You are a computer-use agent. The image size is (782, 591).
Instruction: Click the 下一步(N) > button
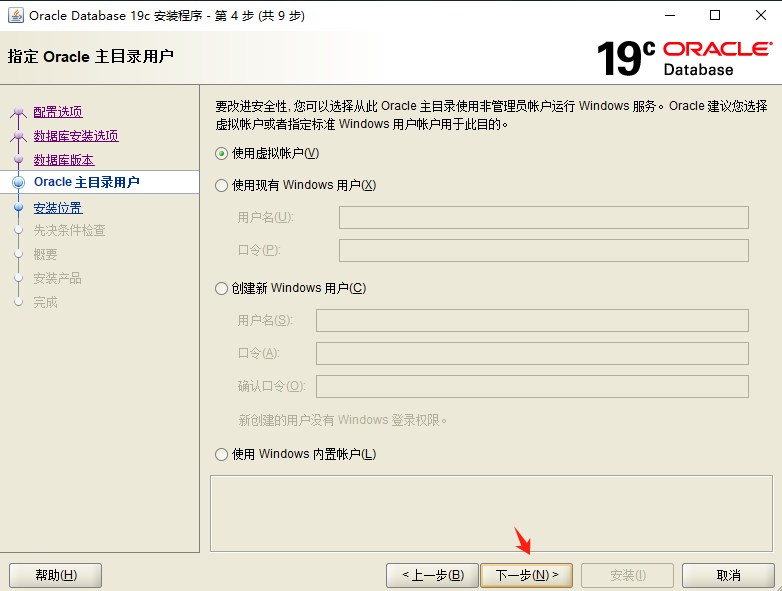(x=526, y=576)
